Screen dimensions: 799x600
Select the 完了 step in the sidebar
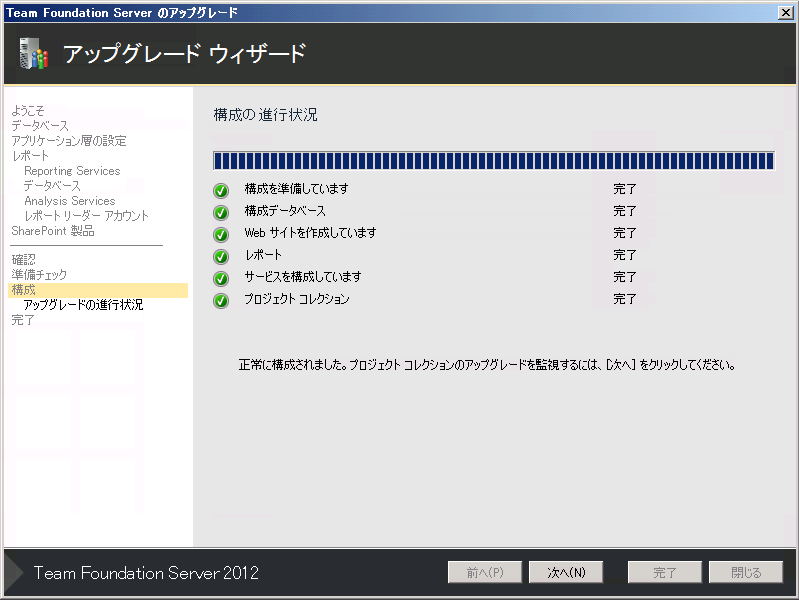coord(23,320)
